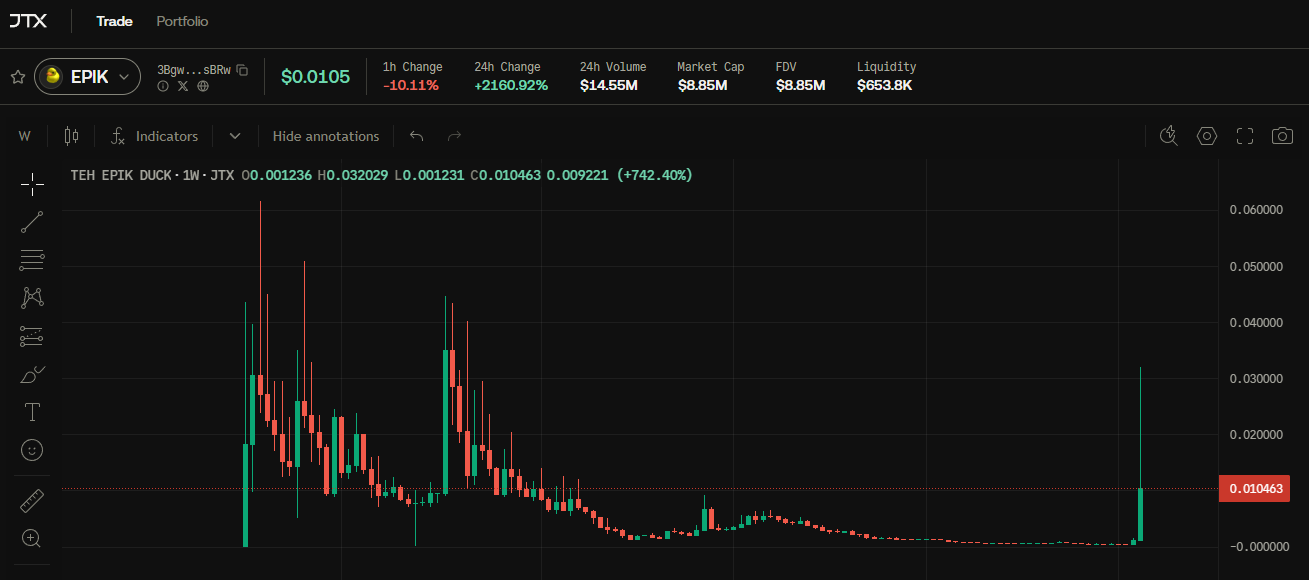Click the Liquidity $653.8K stat

(x=886, y=76)
